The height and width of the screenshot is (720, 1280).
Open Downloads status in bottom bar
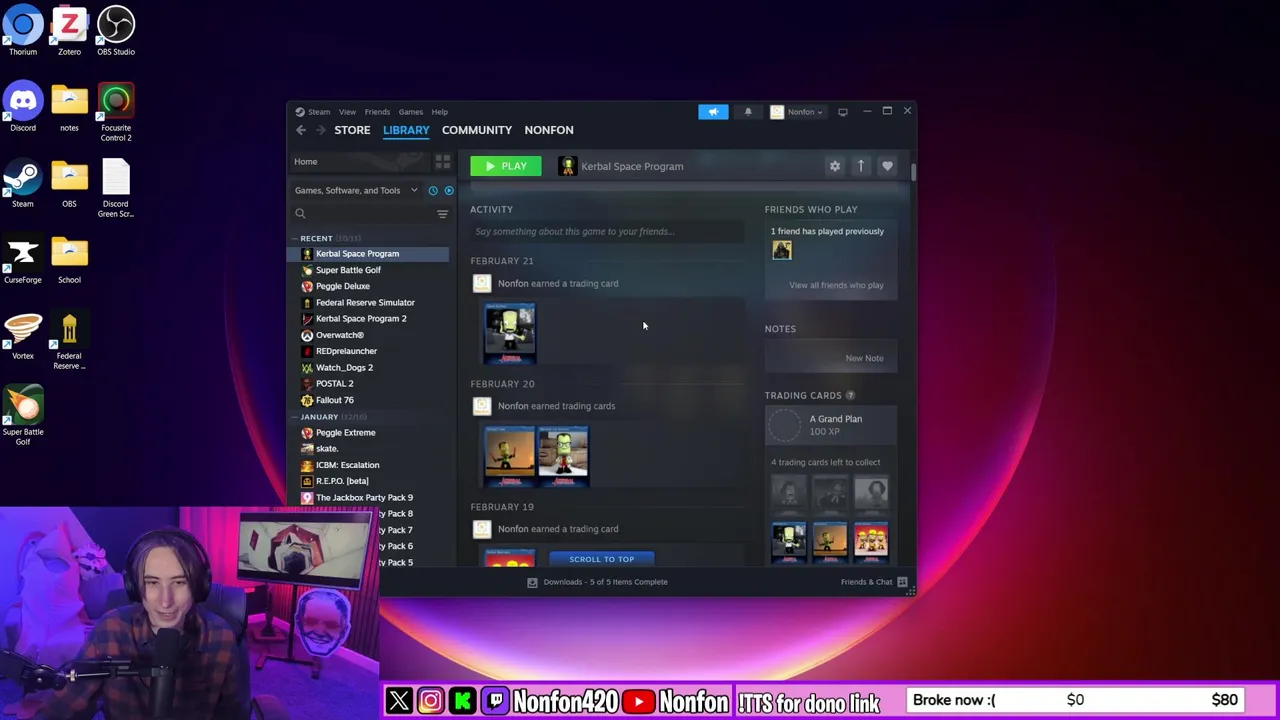coord(598,582)
